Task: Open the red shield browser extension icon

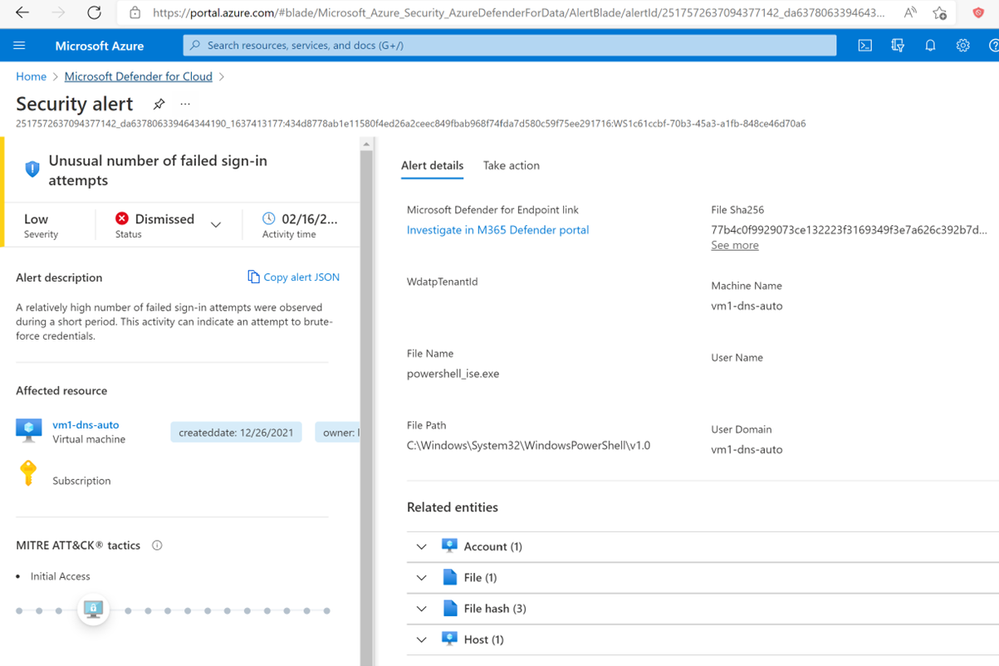Action: (978, 12)
